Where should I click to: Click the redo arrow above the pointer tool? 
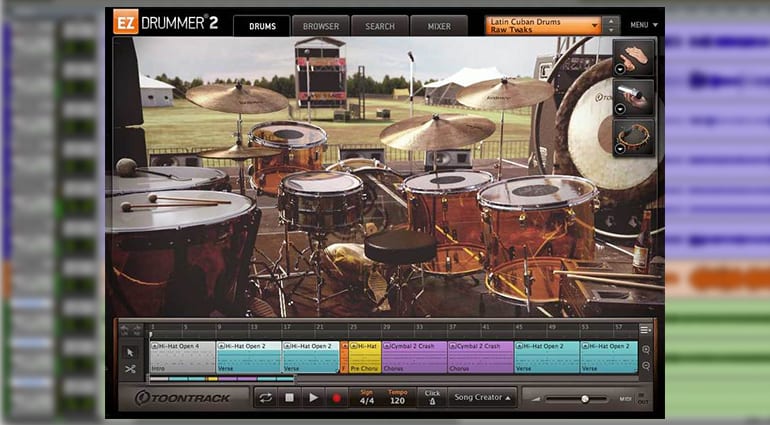138,330
